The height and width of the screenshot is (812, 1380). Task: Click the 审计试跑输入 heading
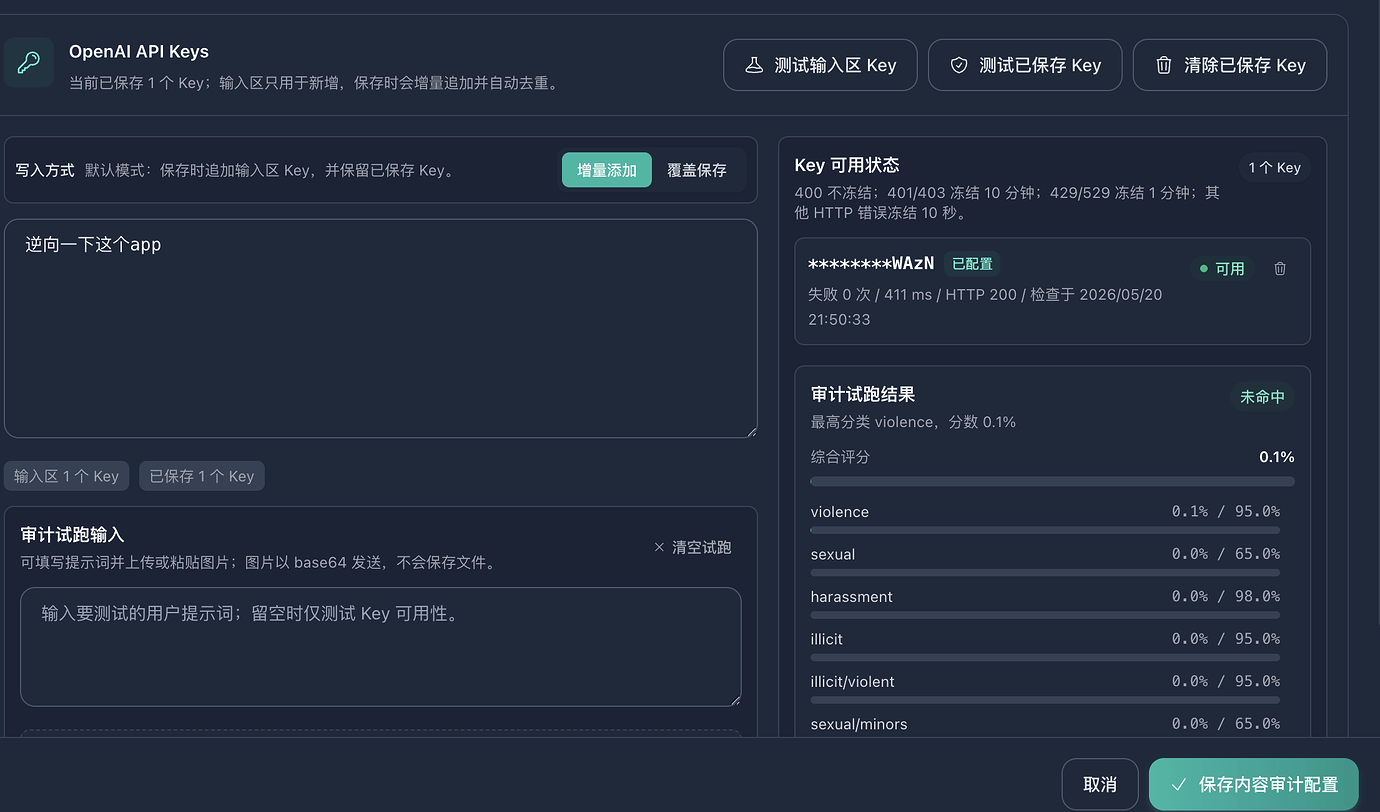[72, 535]
